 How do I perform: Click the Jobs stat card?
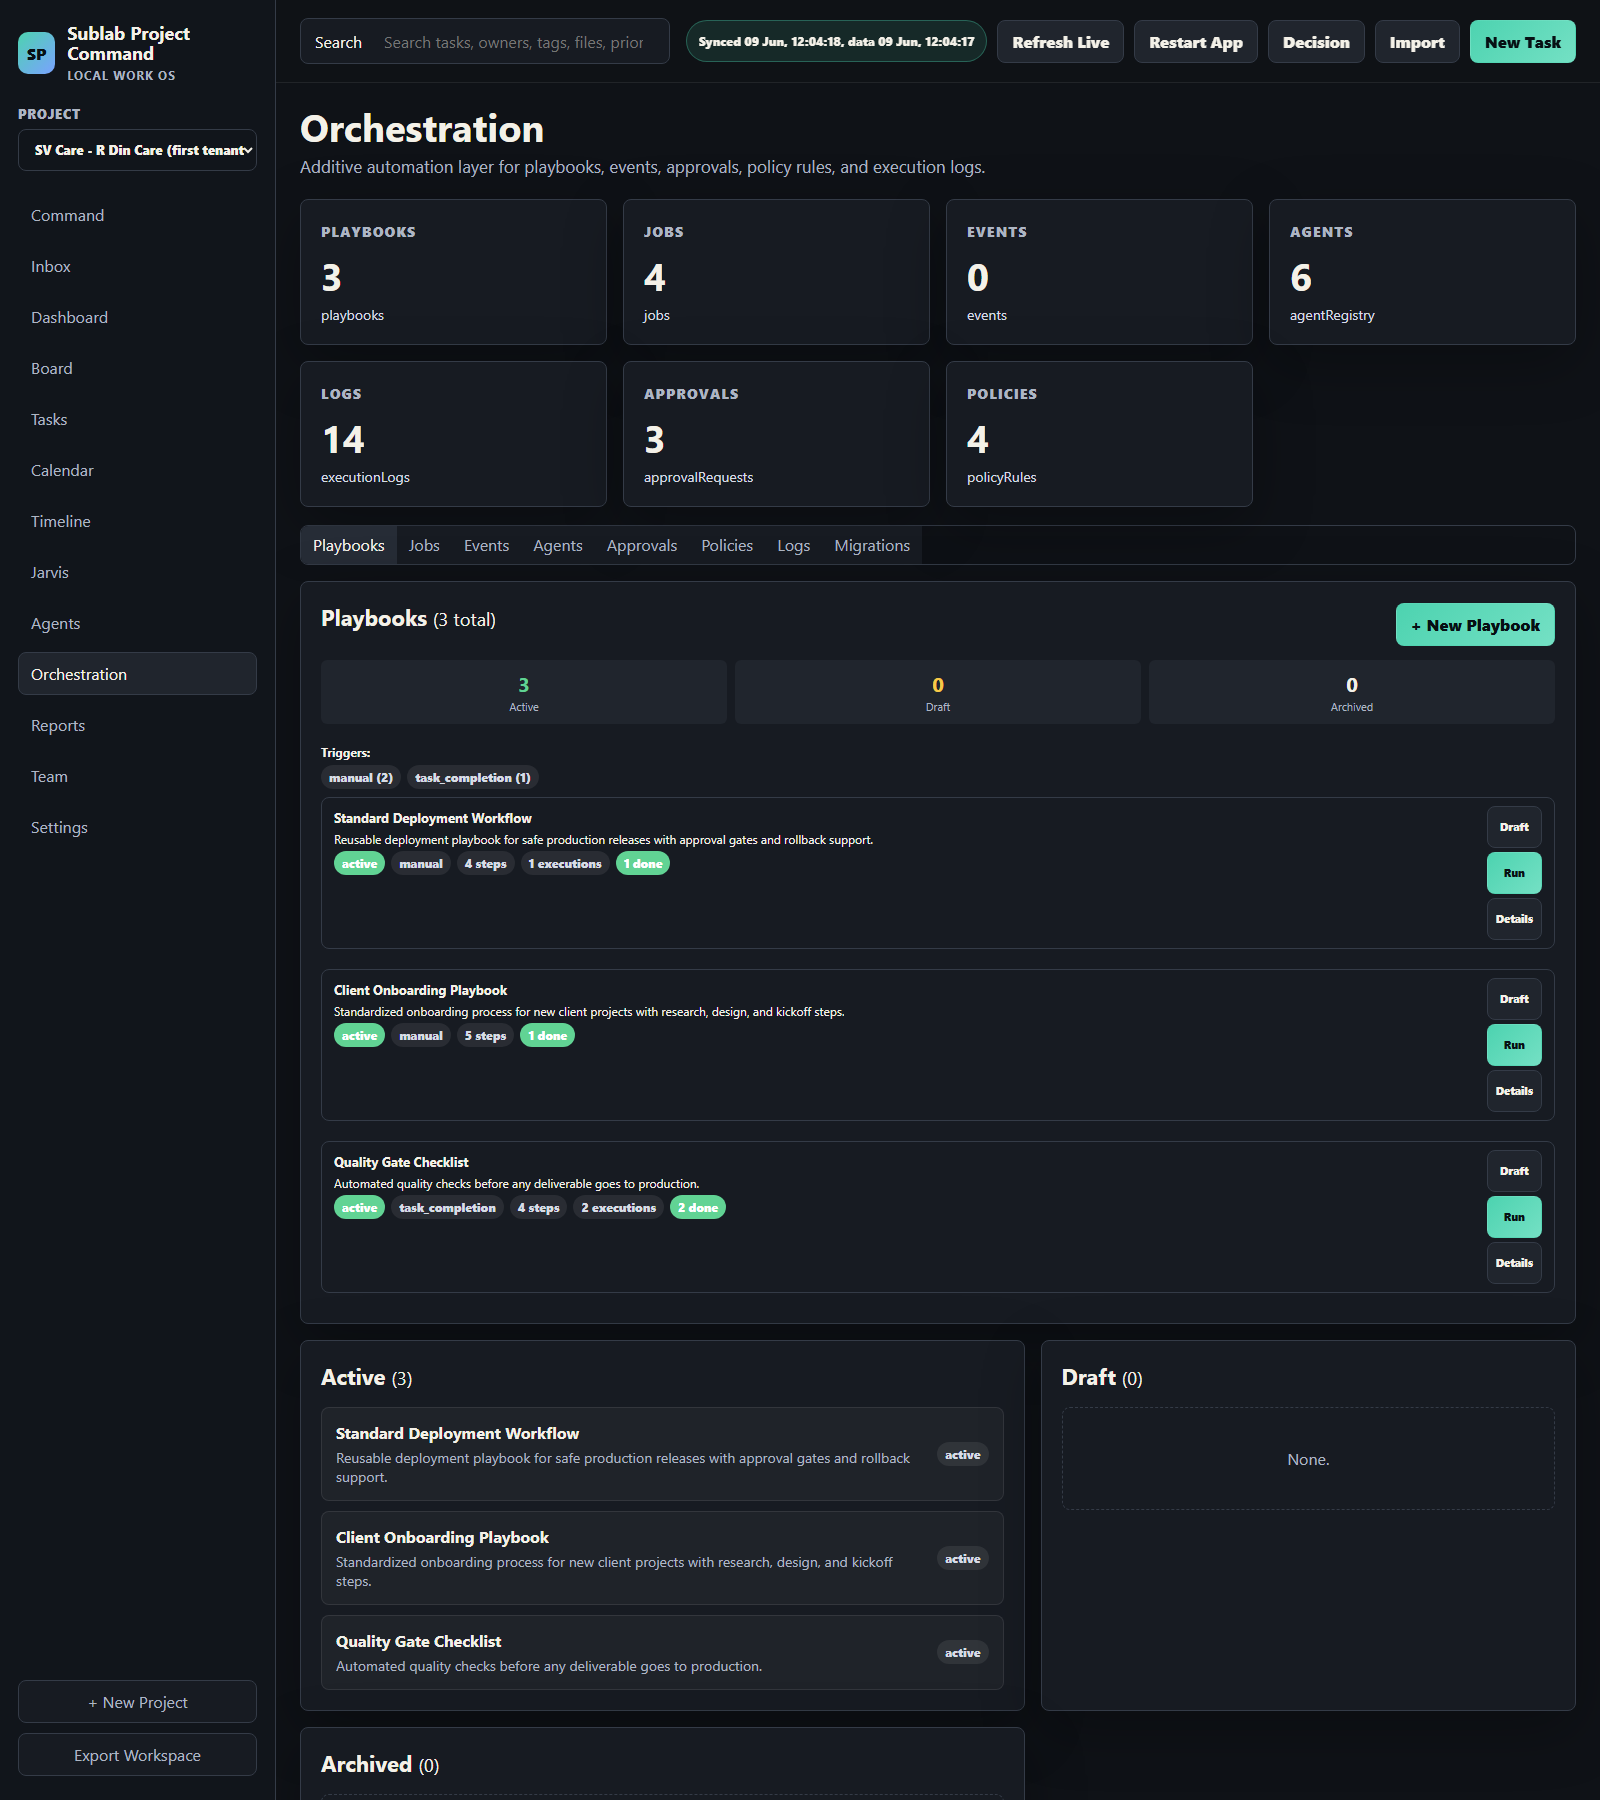[776, 272]
